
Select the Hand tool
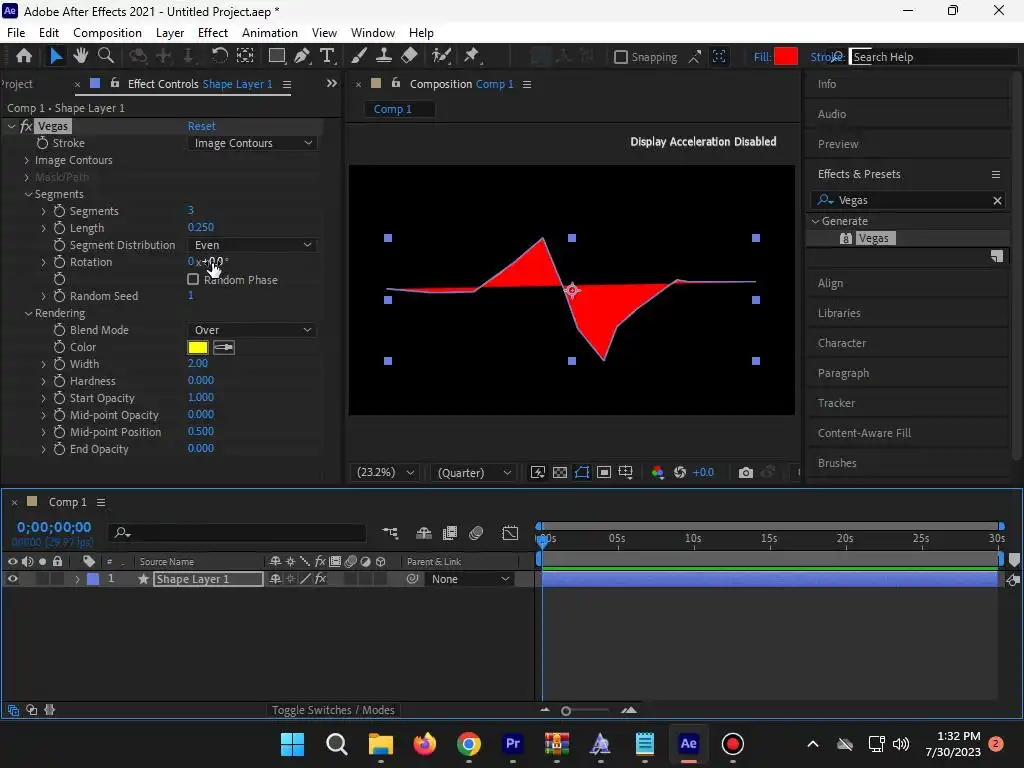80,56
